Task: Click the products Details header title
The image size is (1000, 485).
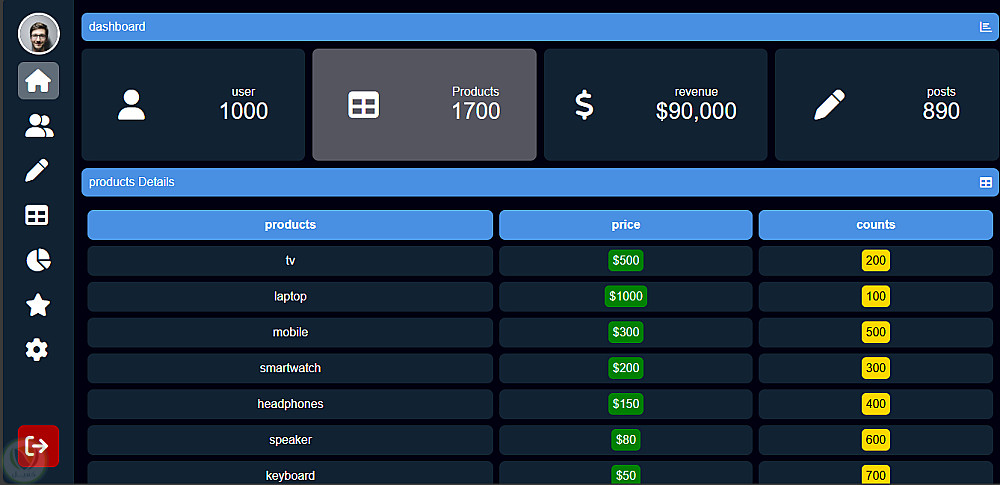Action: (131, 183)
